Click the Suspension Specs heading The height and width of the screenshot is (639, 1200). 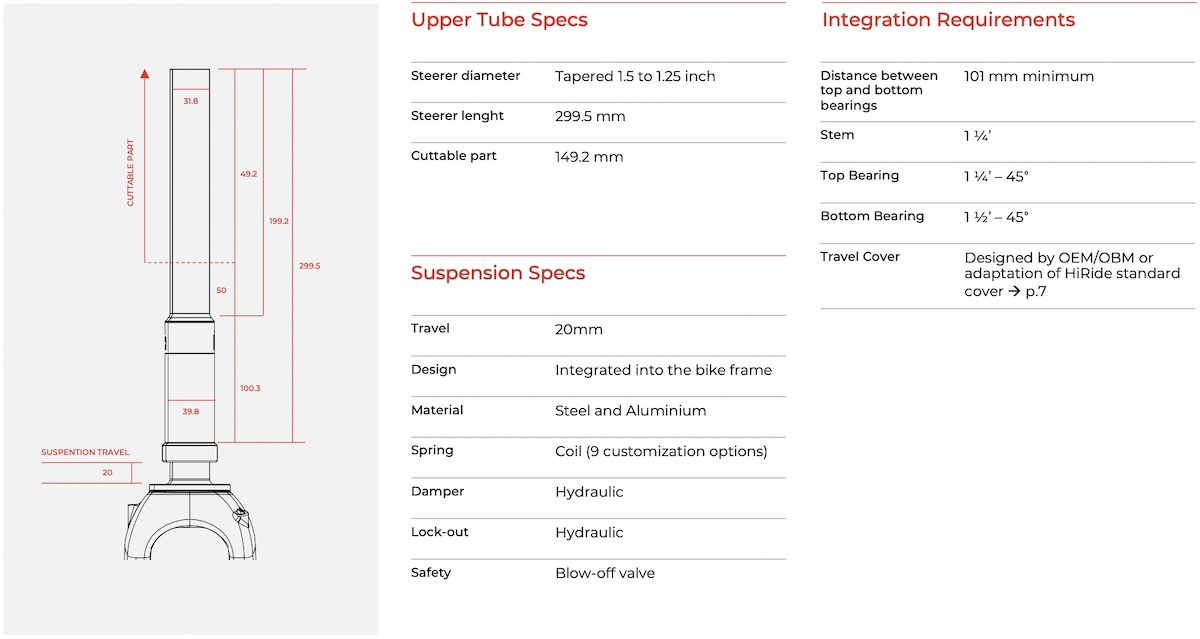tap(498, 273)
